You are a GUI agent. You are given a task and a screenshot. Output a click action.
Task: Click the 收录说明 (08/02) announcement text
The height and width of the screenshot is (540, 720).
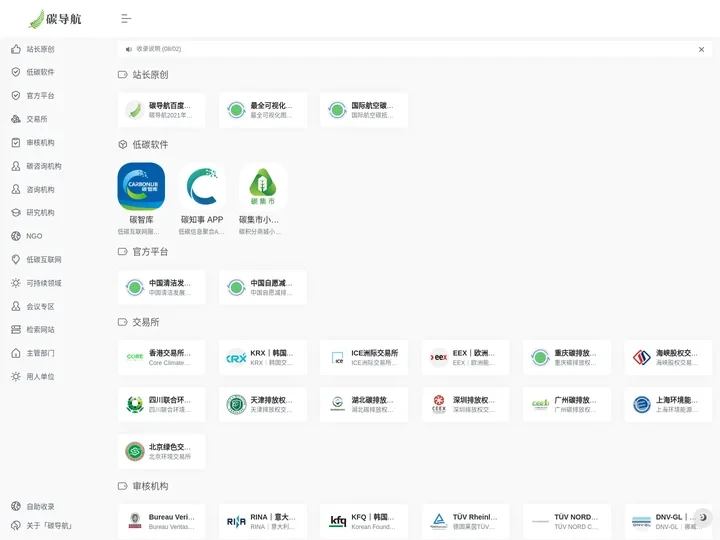pyautogui.click(x=158, y=49)
